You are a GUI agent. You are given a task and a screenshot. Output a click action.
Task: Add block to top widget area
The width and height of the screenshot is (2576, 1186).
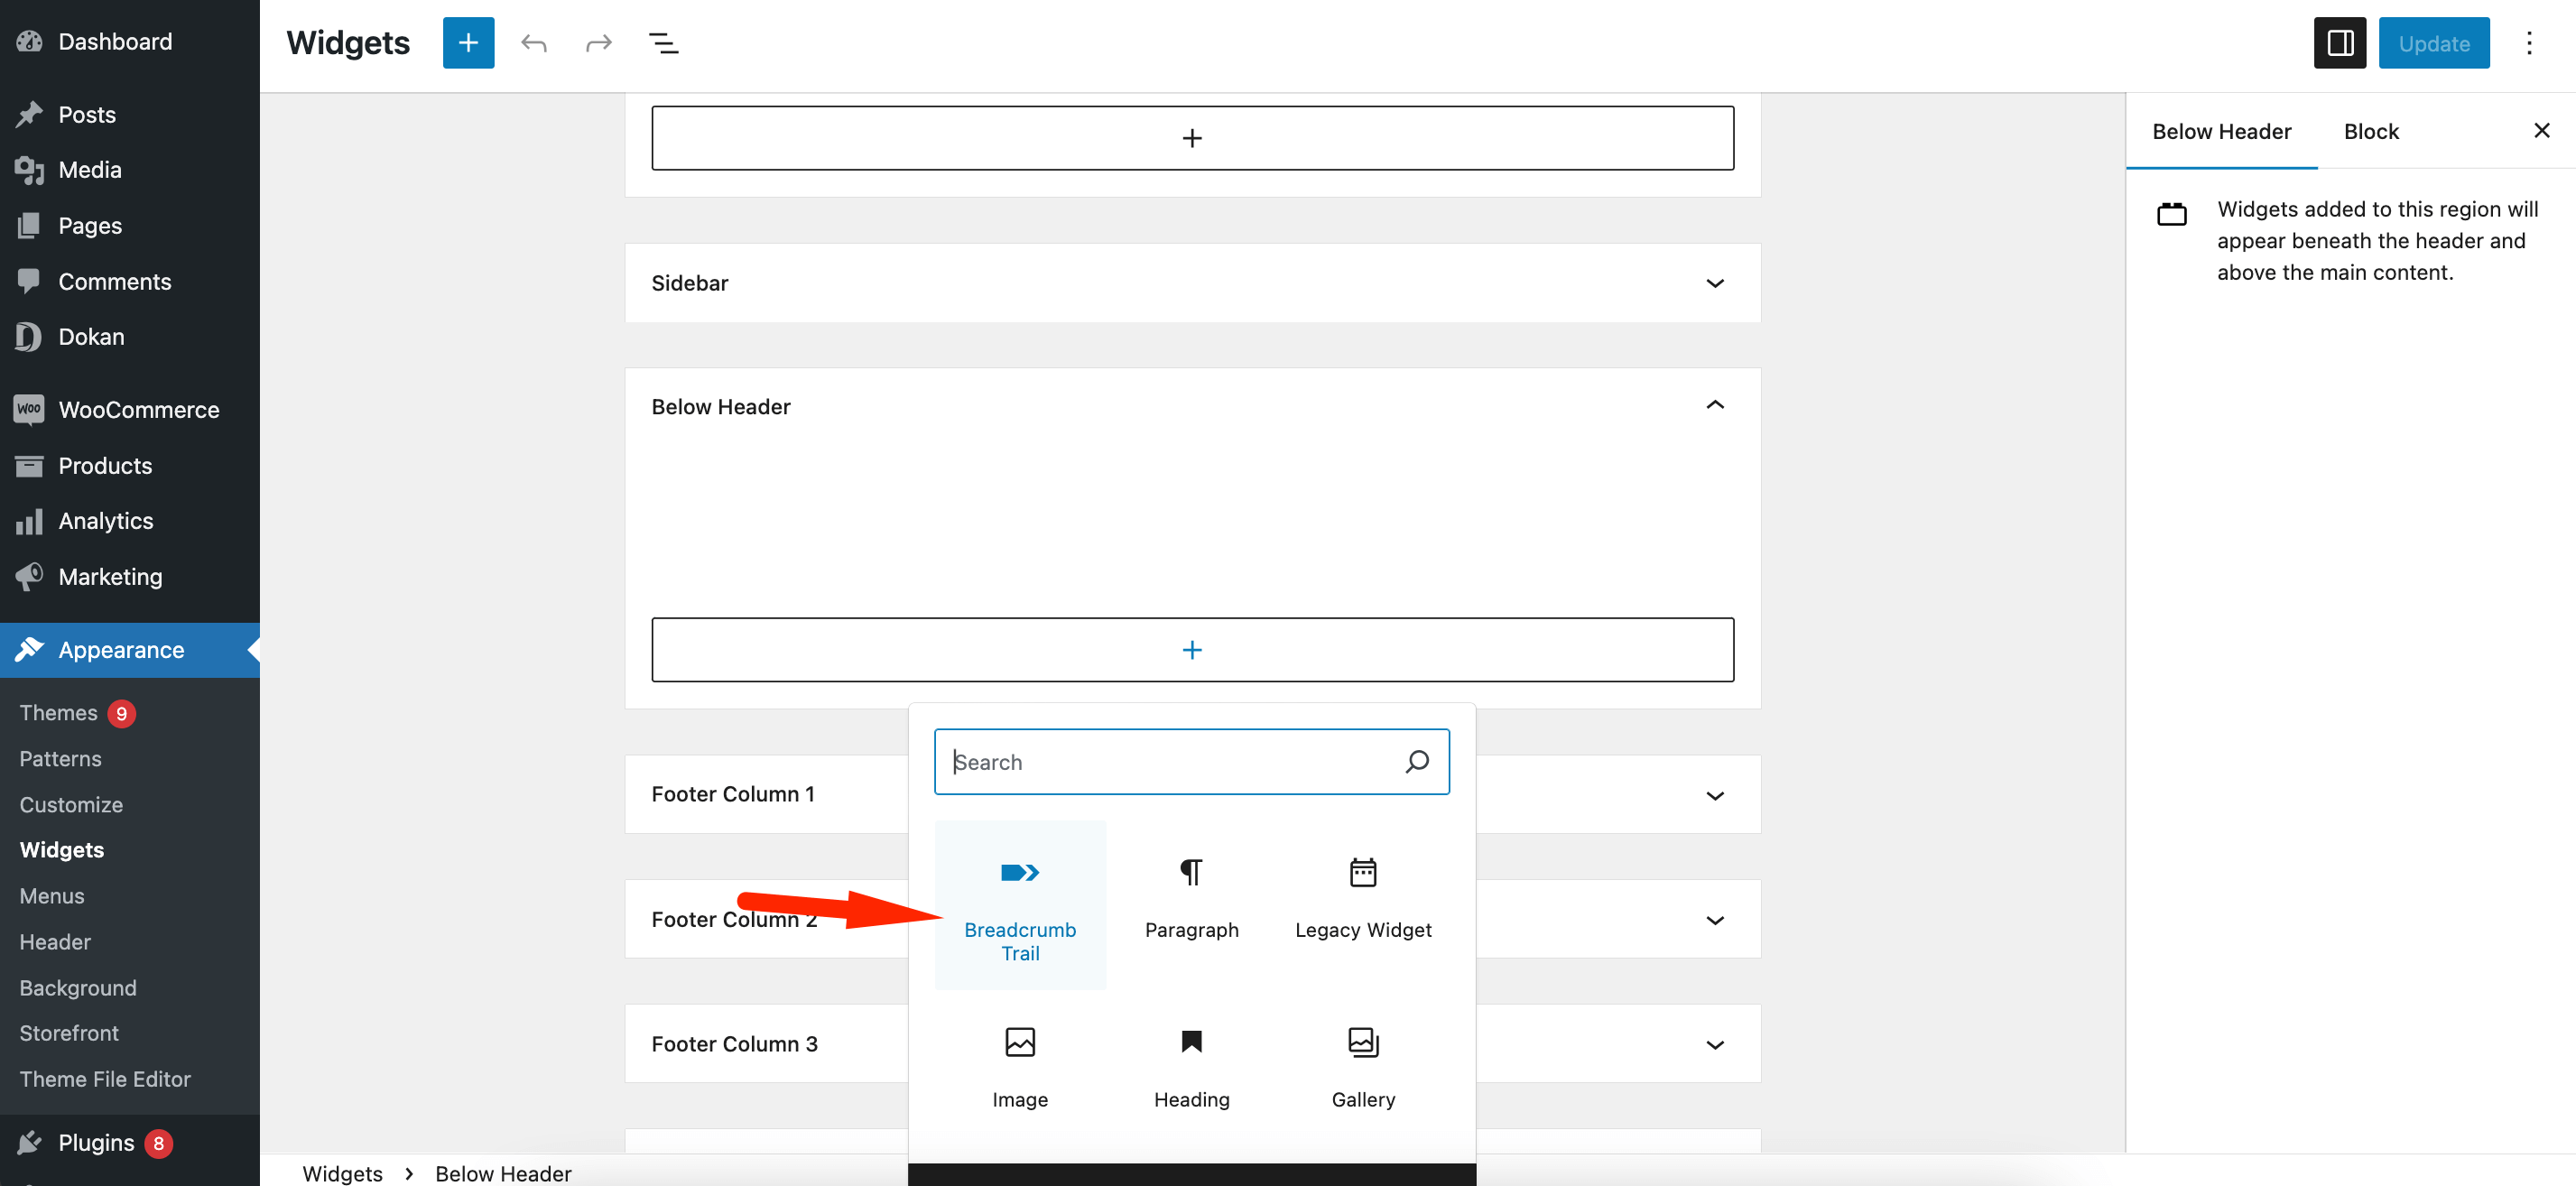(1192, 138)
